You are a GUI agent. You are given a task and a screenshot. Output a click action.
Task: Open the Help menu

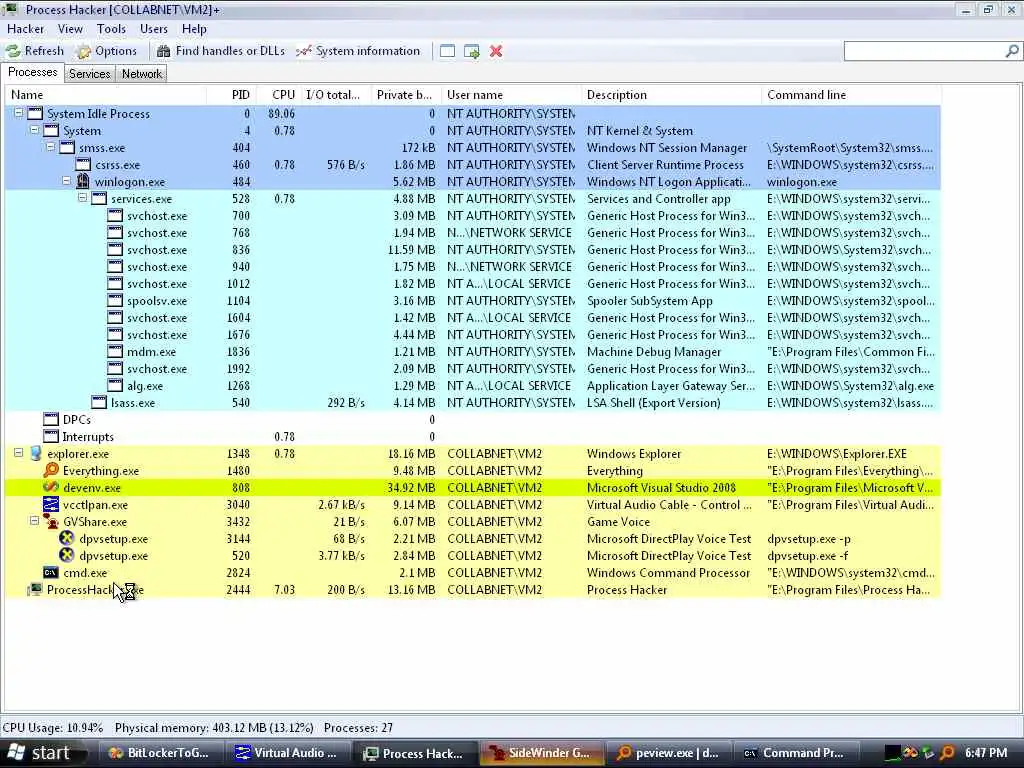pos(194,29)
